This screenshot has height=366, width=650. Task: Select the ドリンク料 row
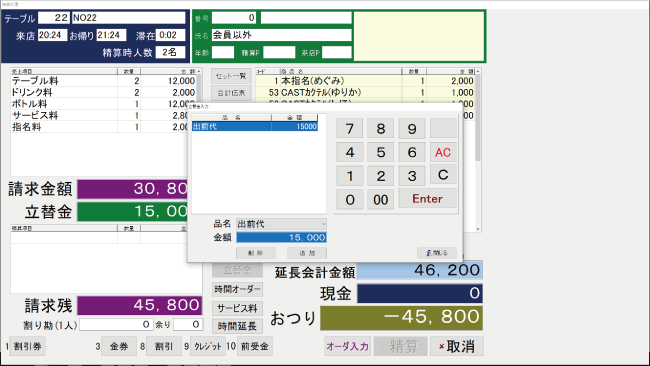104,92
